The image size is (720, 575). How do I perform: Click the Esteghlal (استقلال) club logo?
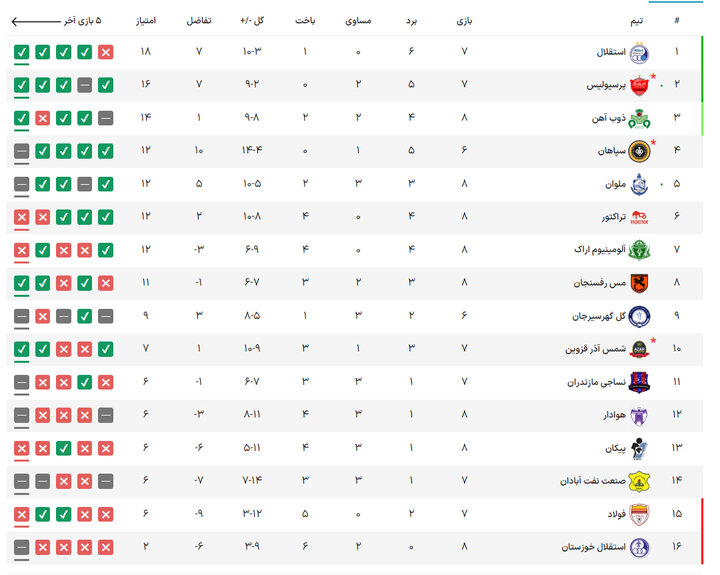(641, 52)
